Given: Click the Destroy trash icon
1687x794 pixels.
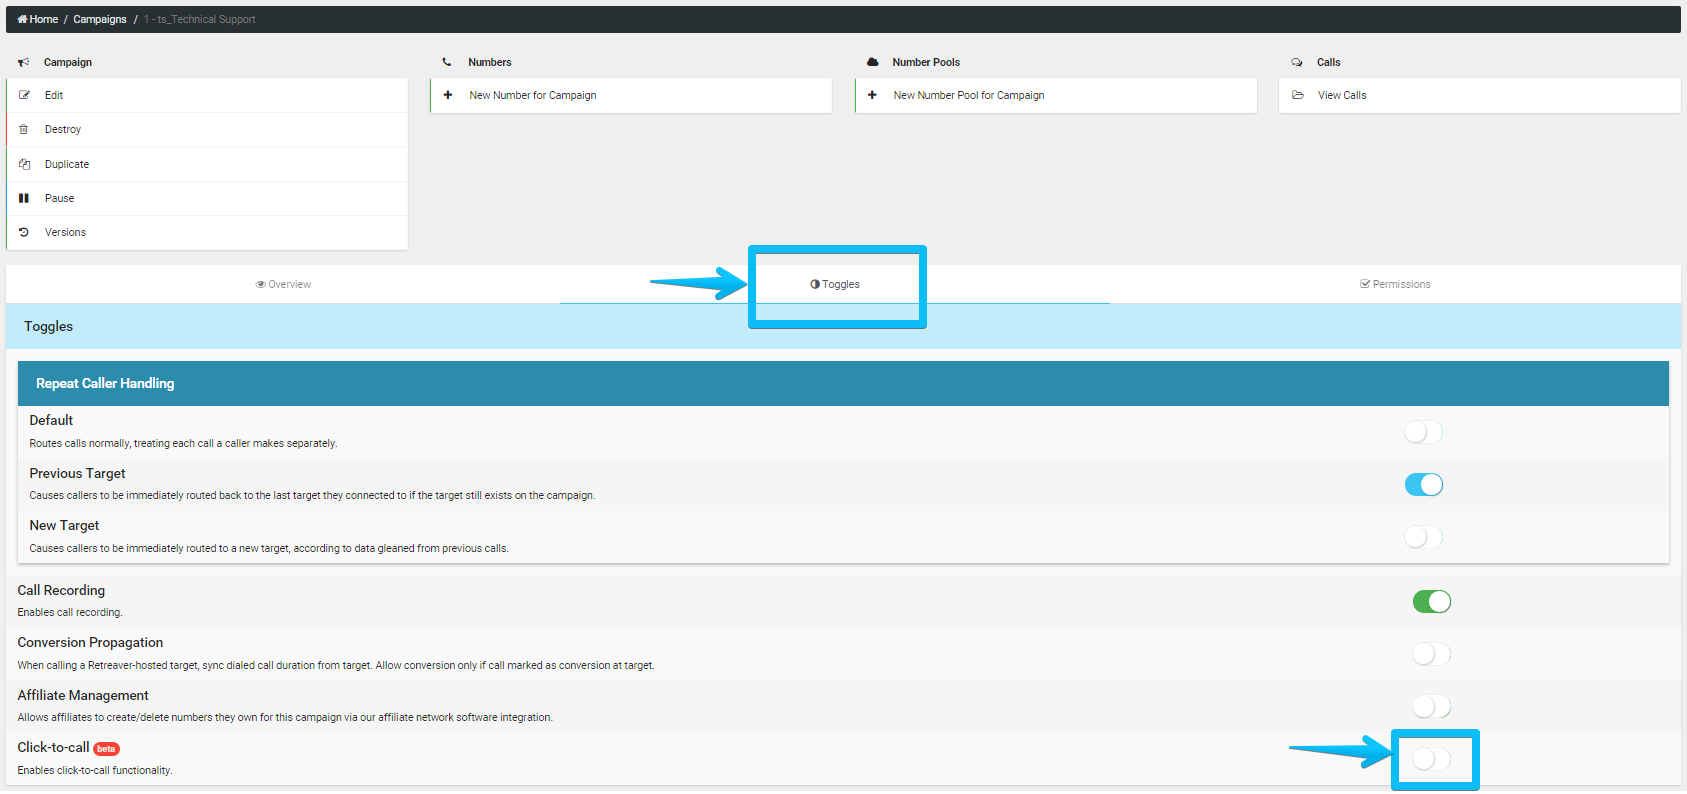Looking at the screenshot, I should [x=24, y=130].
